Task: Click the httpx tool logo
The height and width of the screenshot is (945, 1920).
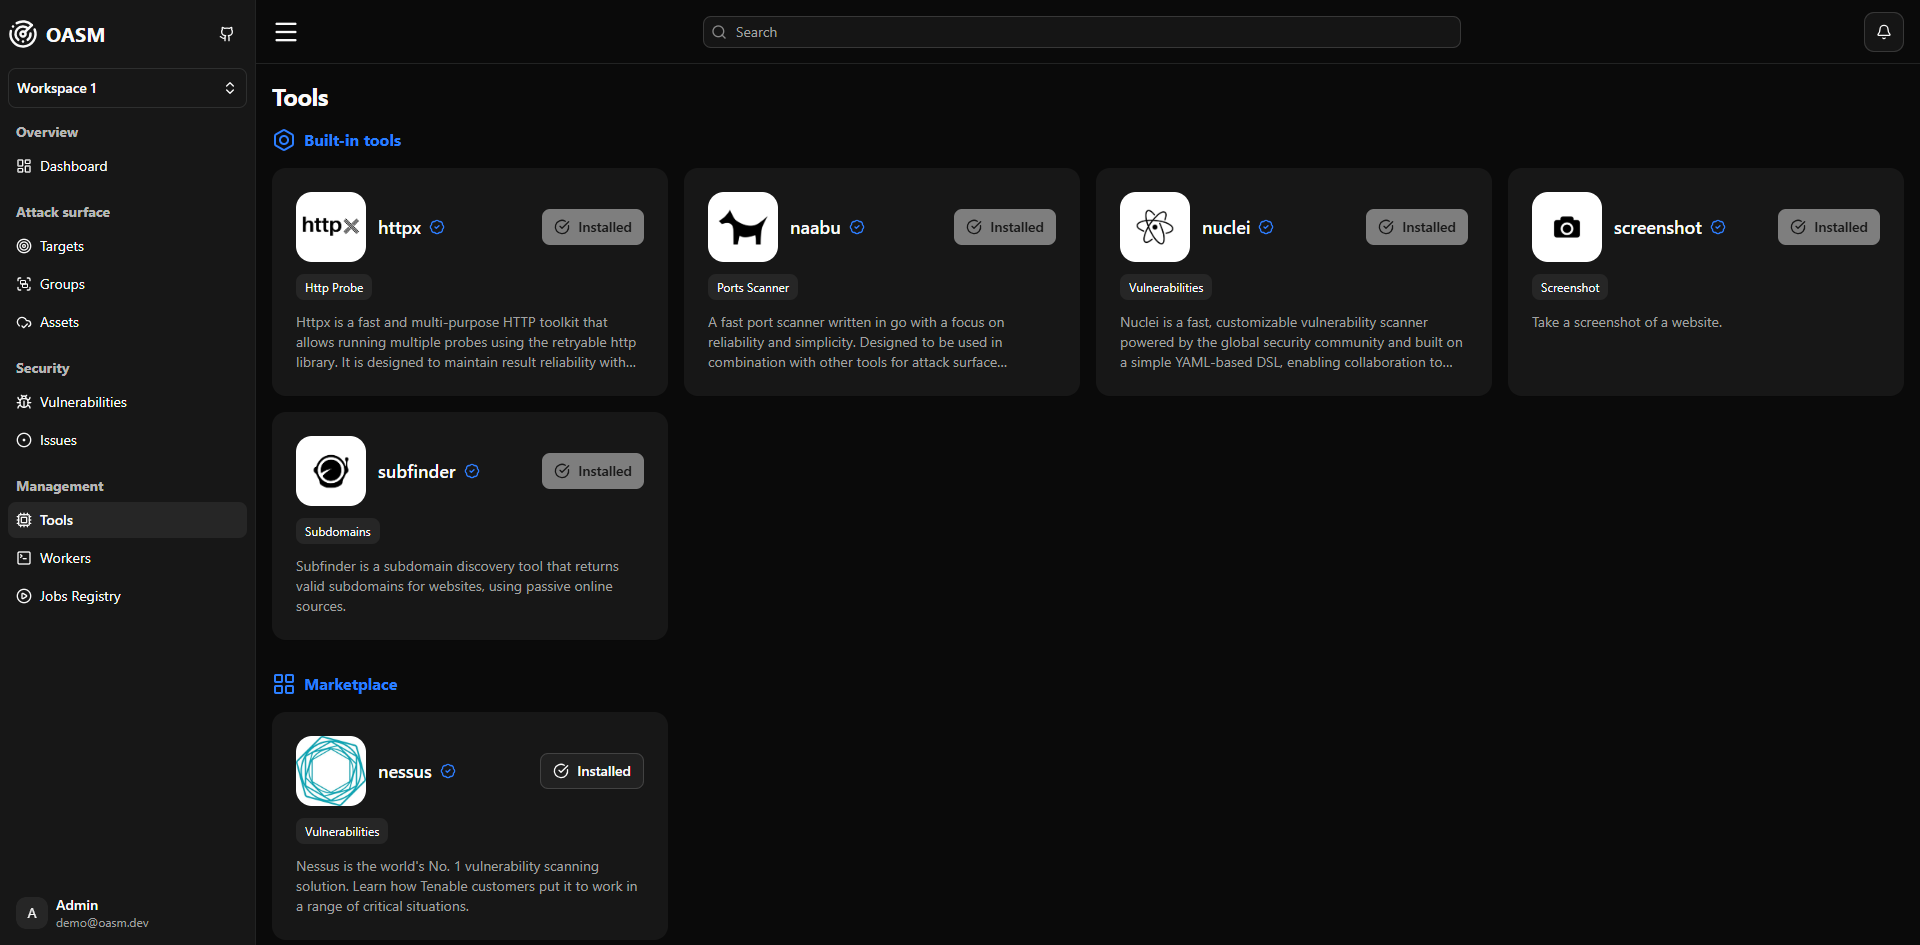Action: pyautogui.click(x=331, y=227)
